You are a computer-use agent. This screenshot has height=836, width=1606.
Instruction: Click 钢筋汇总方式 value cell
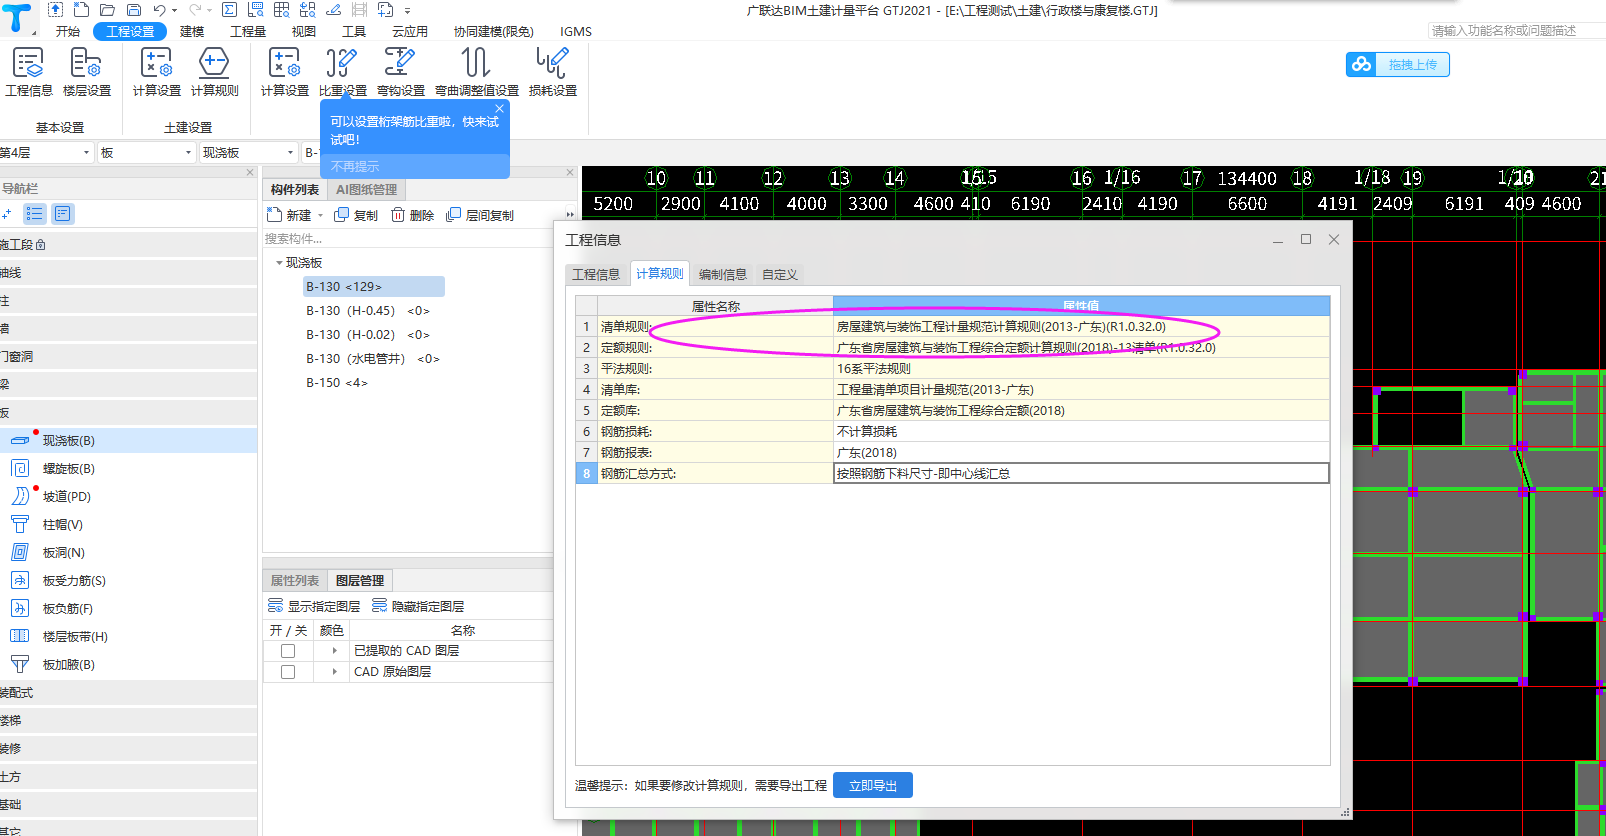[x=1081, y=474]
